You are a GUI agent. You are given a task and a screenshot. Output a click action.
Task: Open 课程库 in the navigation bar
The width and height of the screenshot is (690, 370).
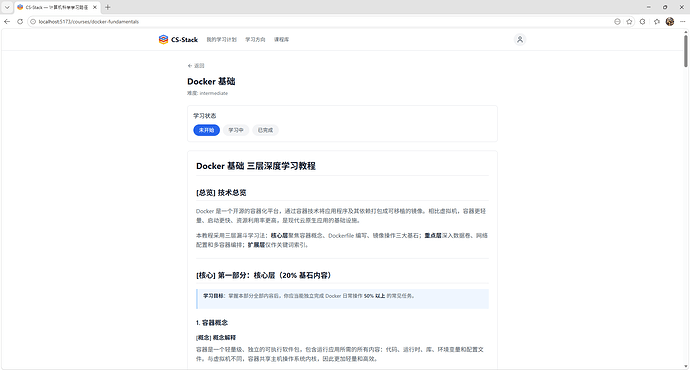(281, 40)
